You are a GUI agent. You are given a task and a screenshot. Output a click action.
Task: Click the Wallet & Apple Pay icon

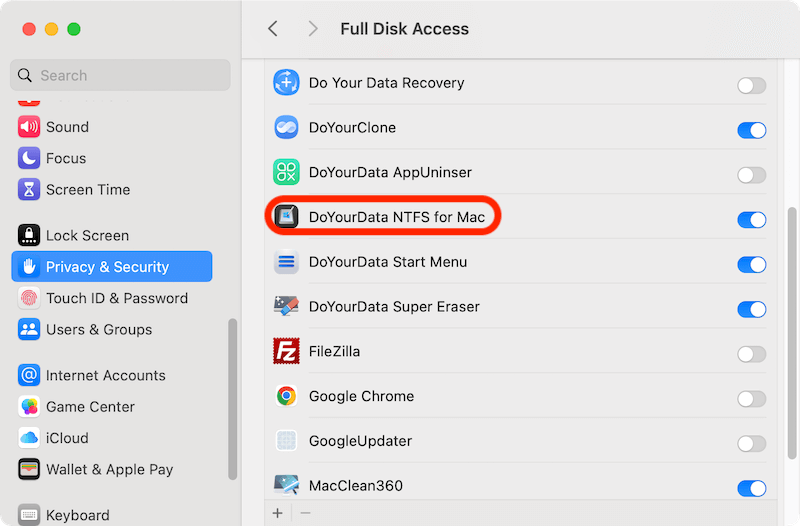[29, 469]
